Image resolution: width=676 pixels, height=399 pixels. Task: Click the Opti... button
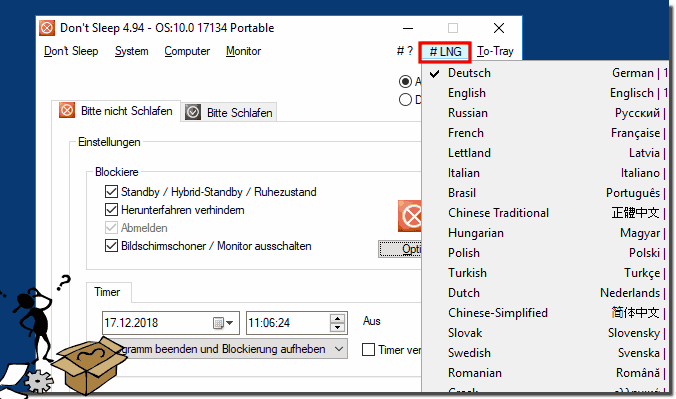point(400,249)
